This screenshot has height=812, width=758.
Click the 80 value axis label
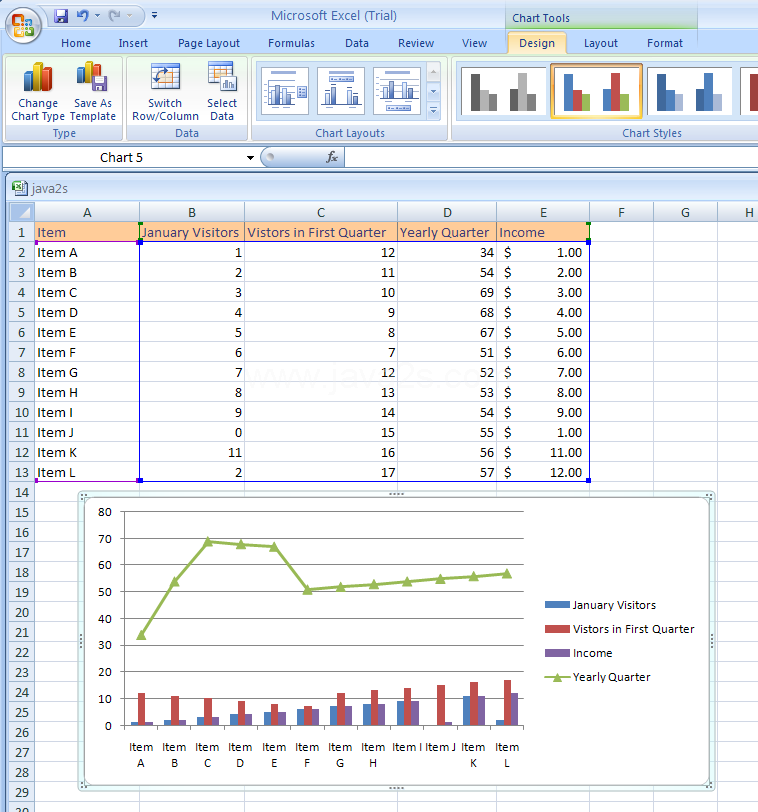pyautogui.click(x=105, y=512)
